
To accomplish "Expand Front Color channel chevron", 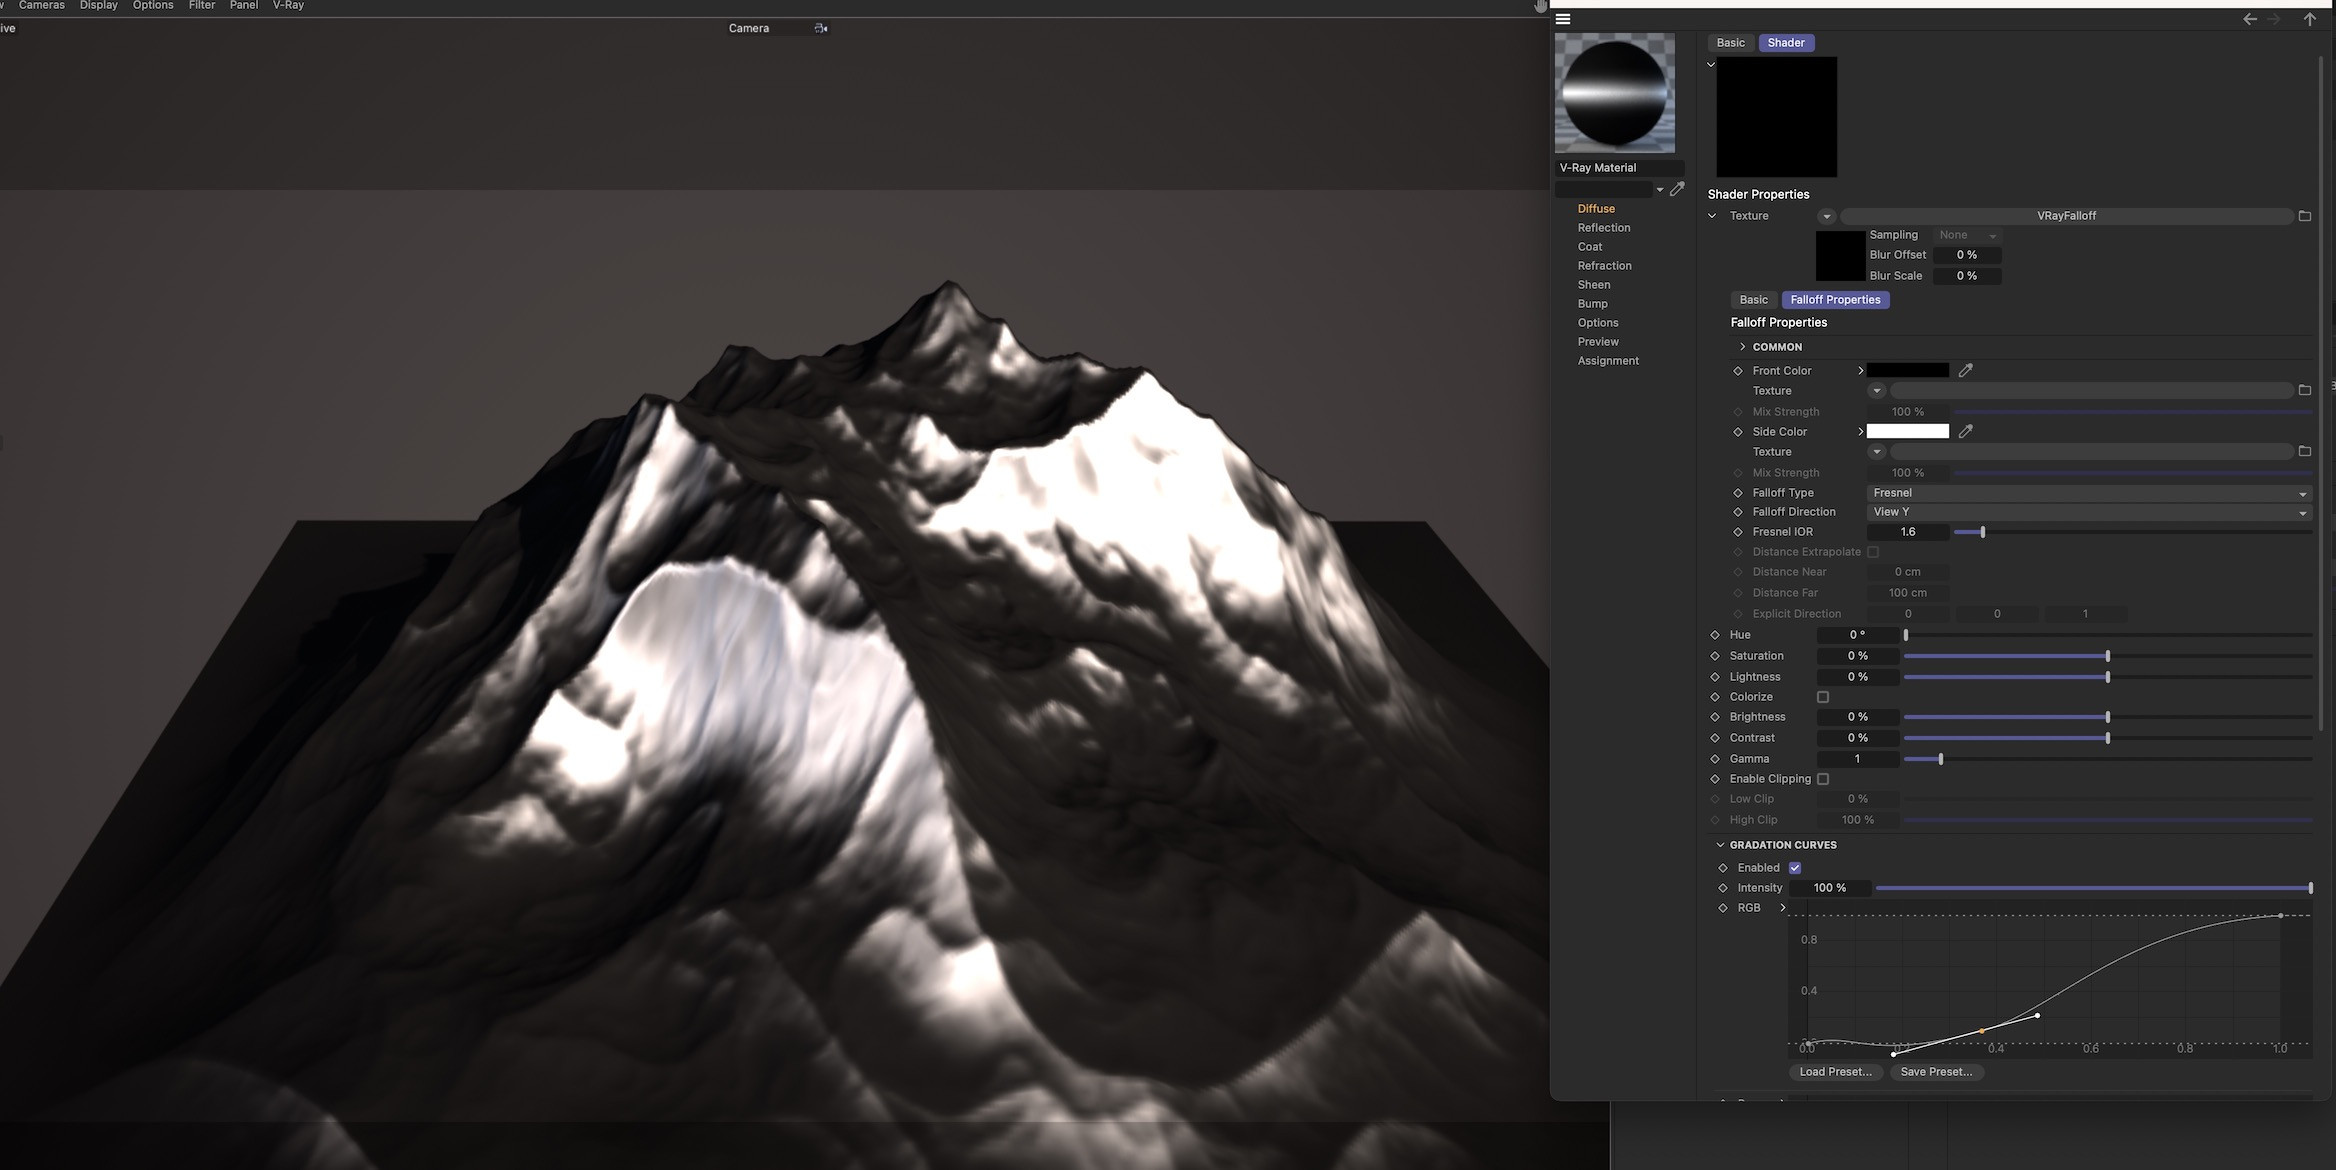I will coord(1860,371).
